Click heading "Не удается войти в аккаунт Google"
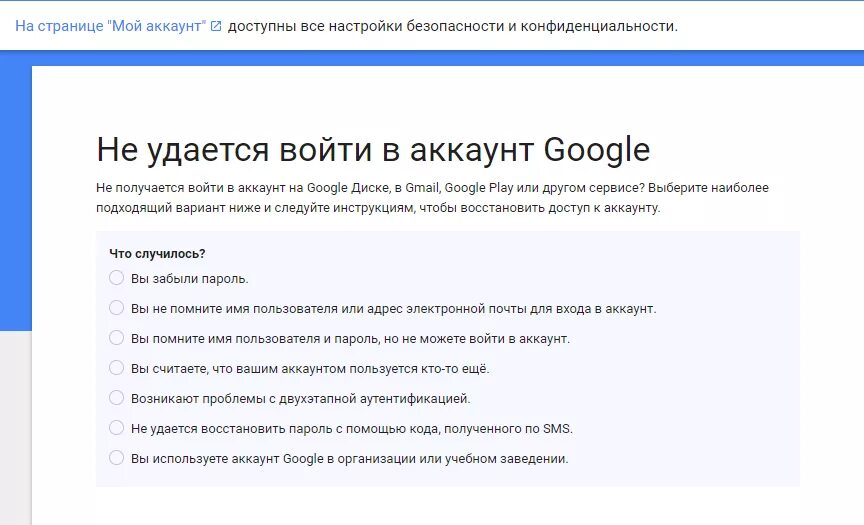 (373, 149)
